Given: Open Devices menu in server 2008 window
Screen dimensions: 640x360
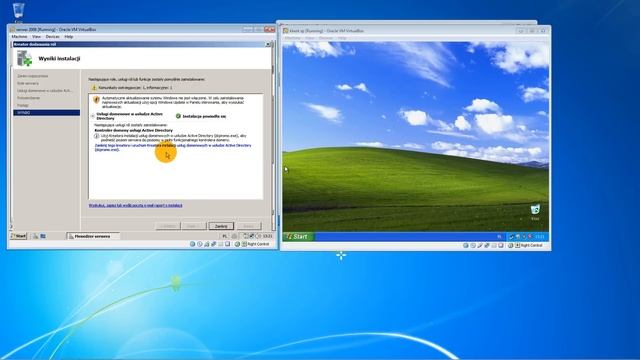Looking at the screenshot, I should pos(52,37).
